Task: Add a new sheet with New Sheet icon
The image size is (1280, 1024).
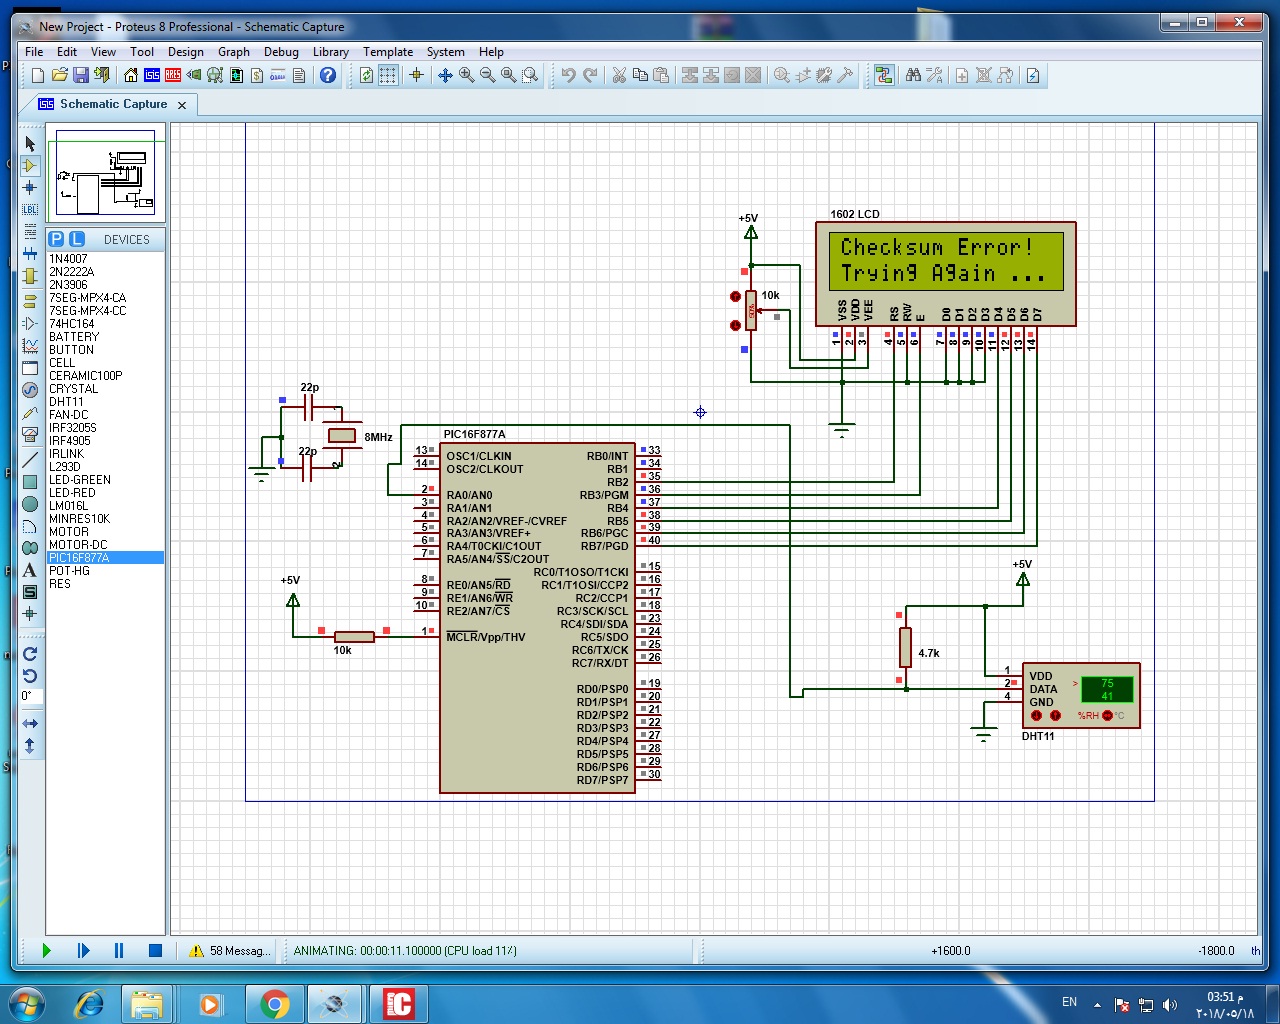Action: 962,75
